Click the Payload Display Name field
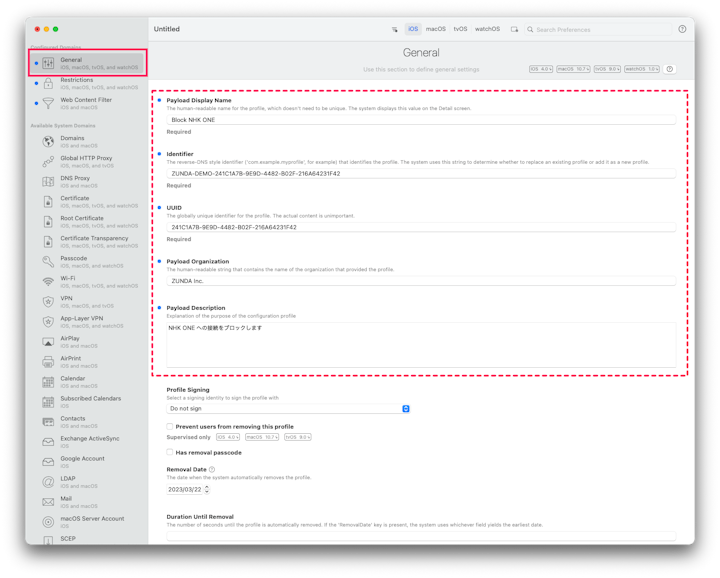Image resolution: width=720 pixels, height=578 pixels. [x=421, y=120]
